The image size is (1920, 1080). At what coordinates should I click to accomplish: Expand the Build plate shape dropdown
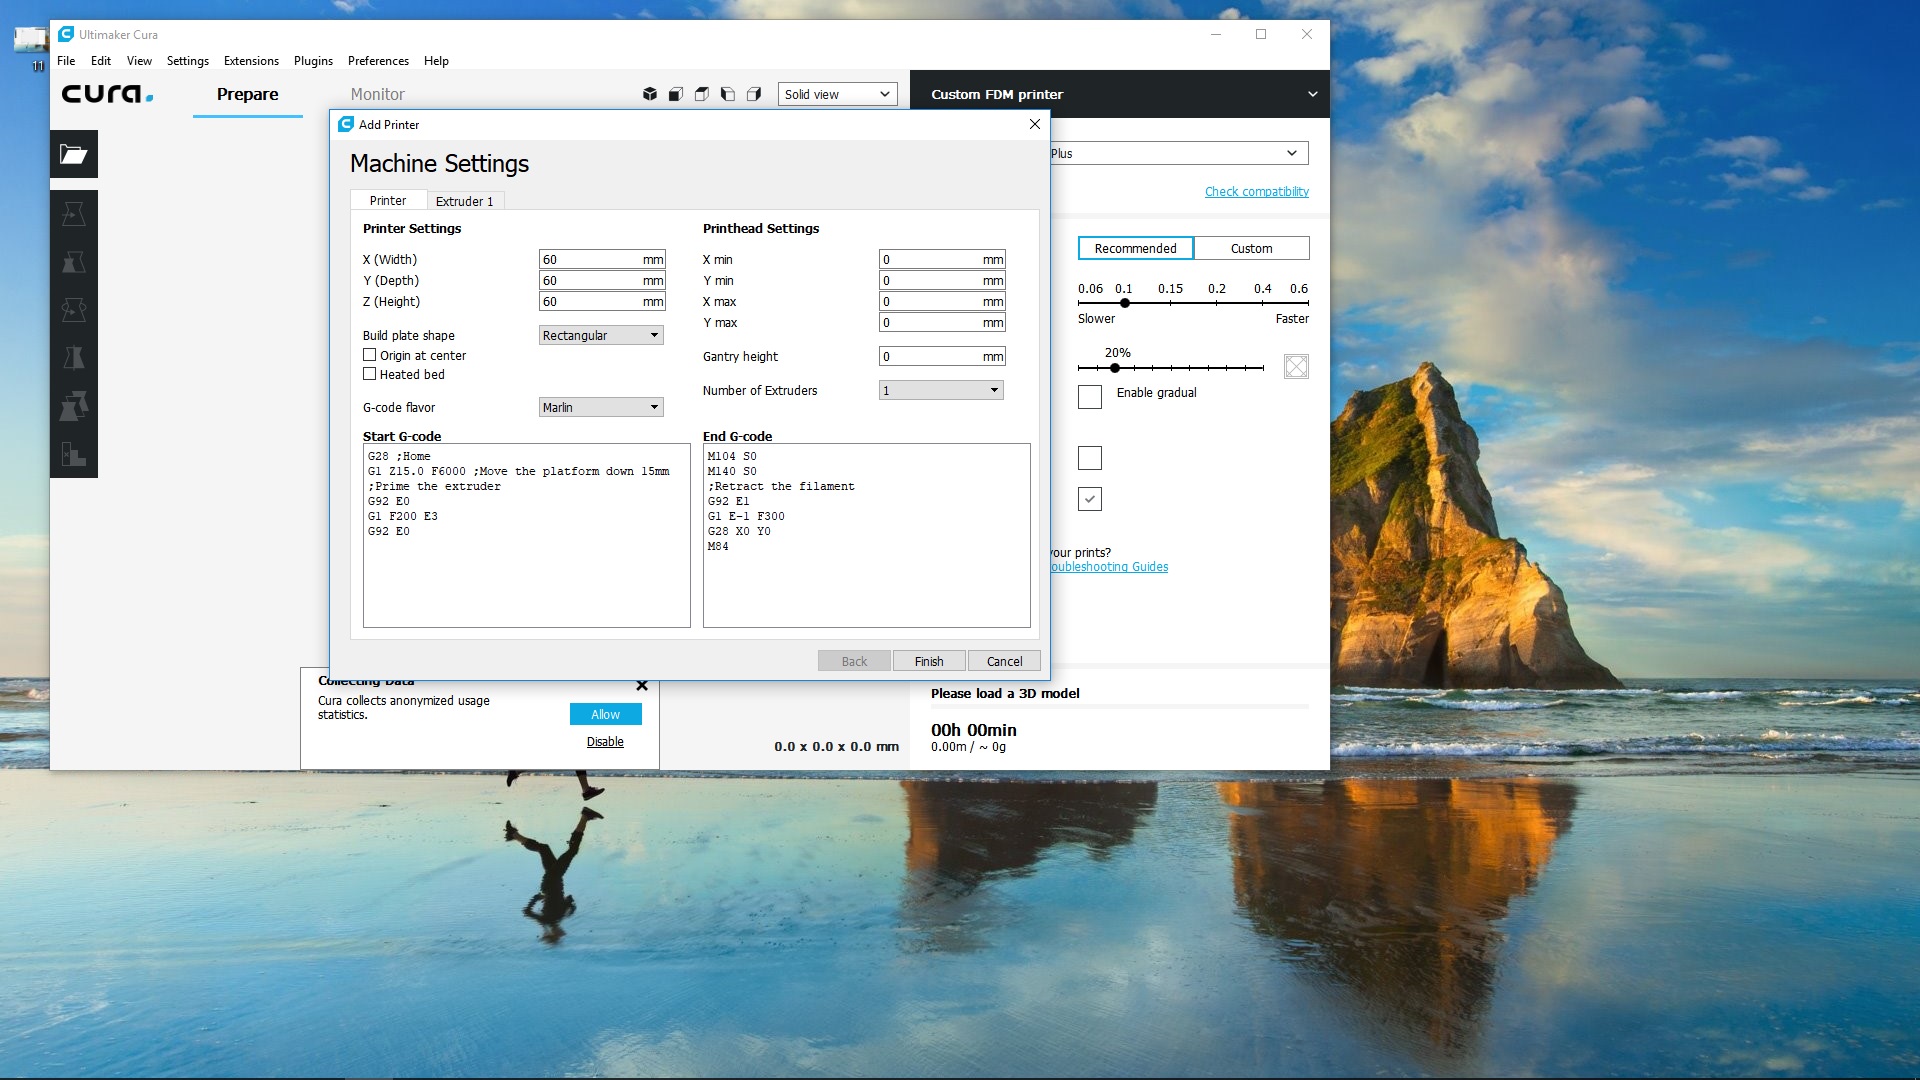coord(600,335)
